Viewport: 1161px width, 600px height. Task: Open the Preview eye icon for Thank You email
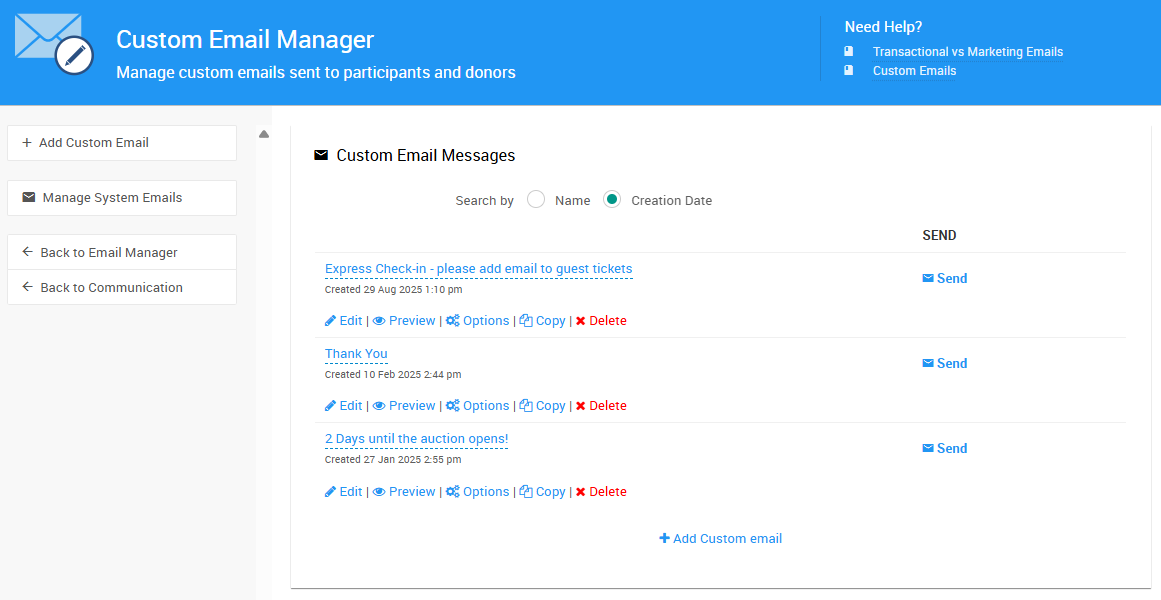(379, 405)
